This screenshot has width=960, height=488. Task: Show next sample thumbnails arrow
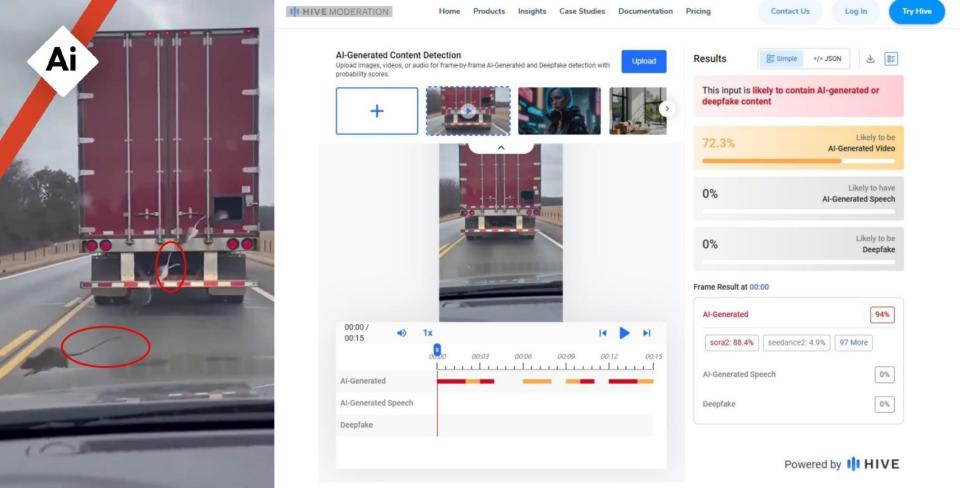[x=667, y=109]
